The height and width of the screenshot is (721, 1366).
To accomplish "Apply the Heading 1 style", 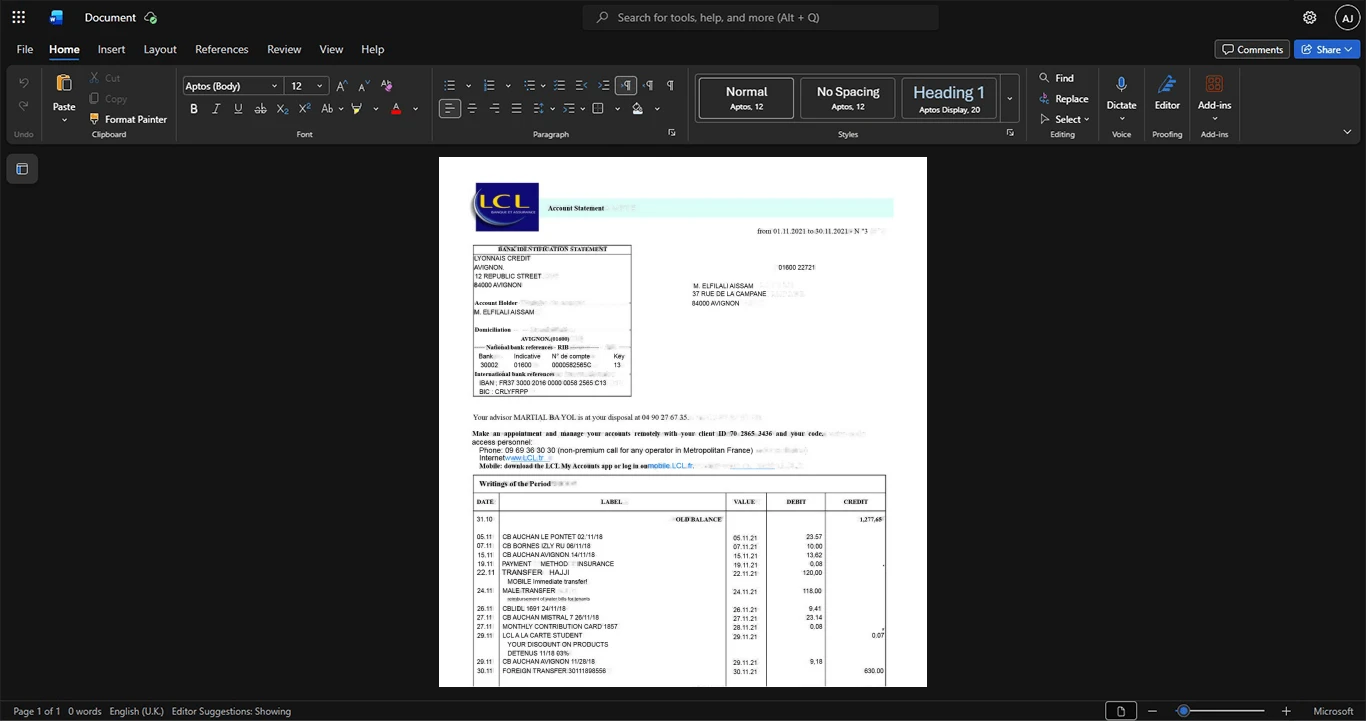I will click(949, 98).
